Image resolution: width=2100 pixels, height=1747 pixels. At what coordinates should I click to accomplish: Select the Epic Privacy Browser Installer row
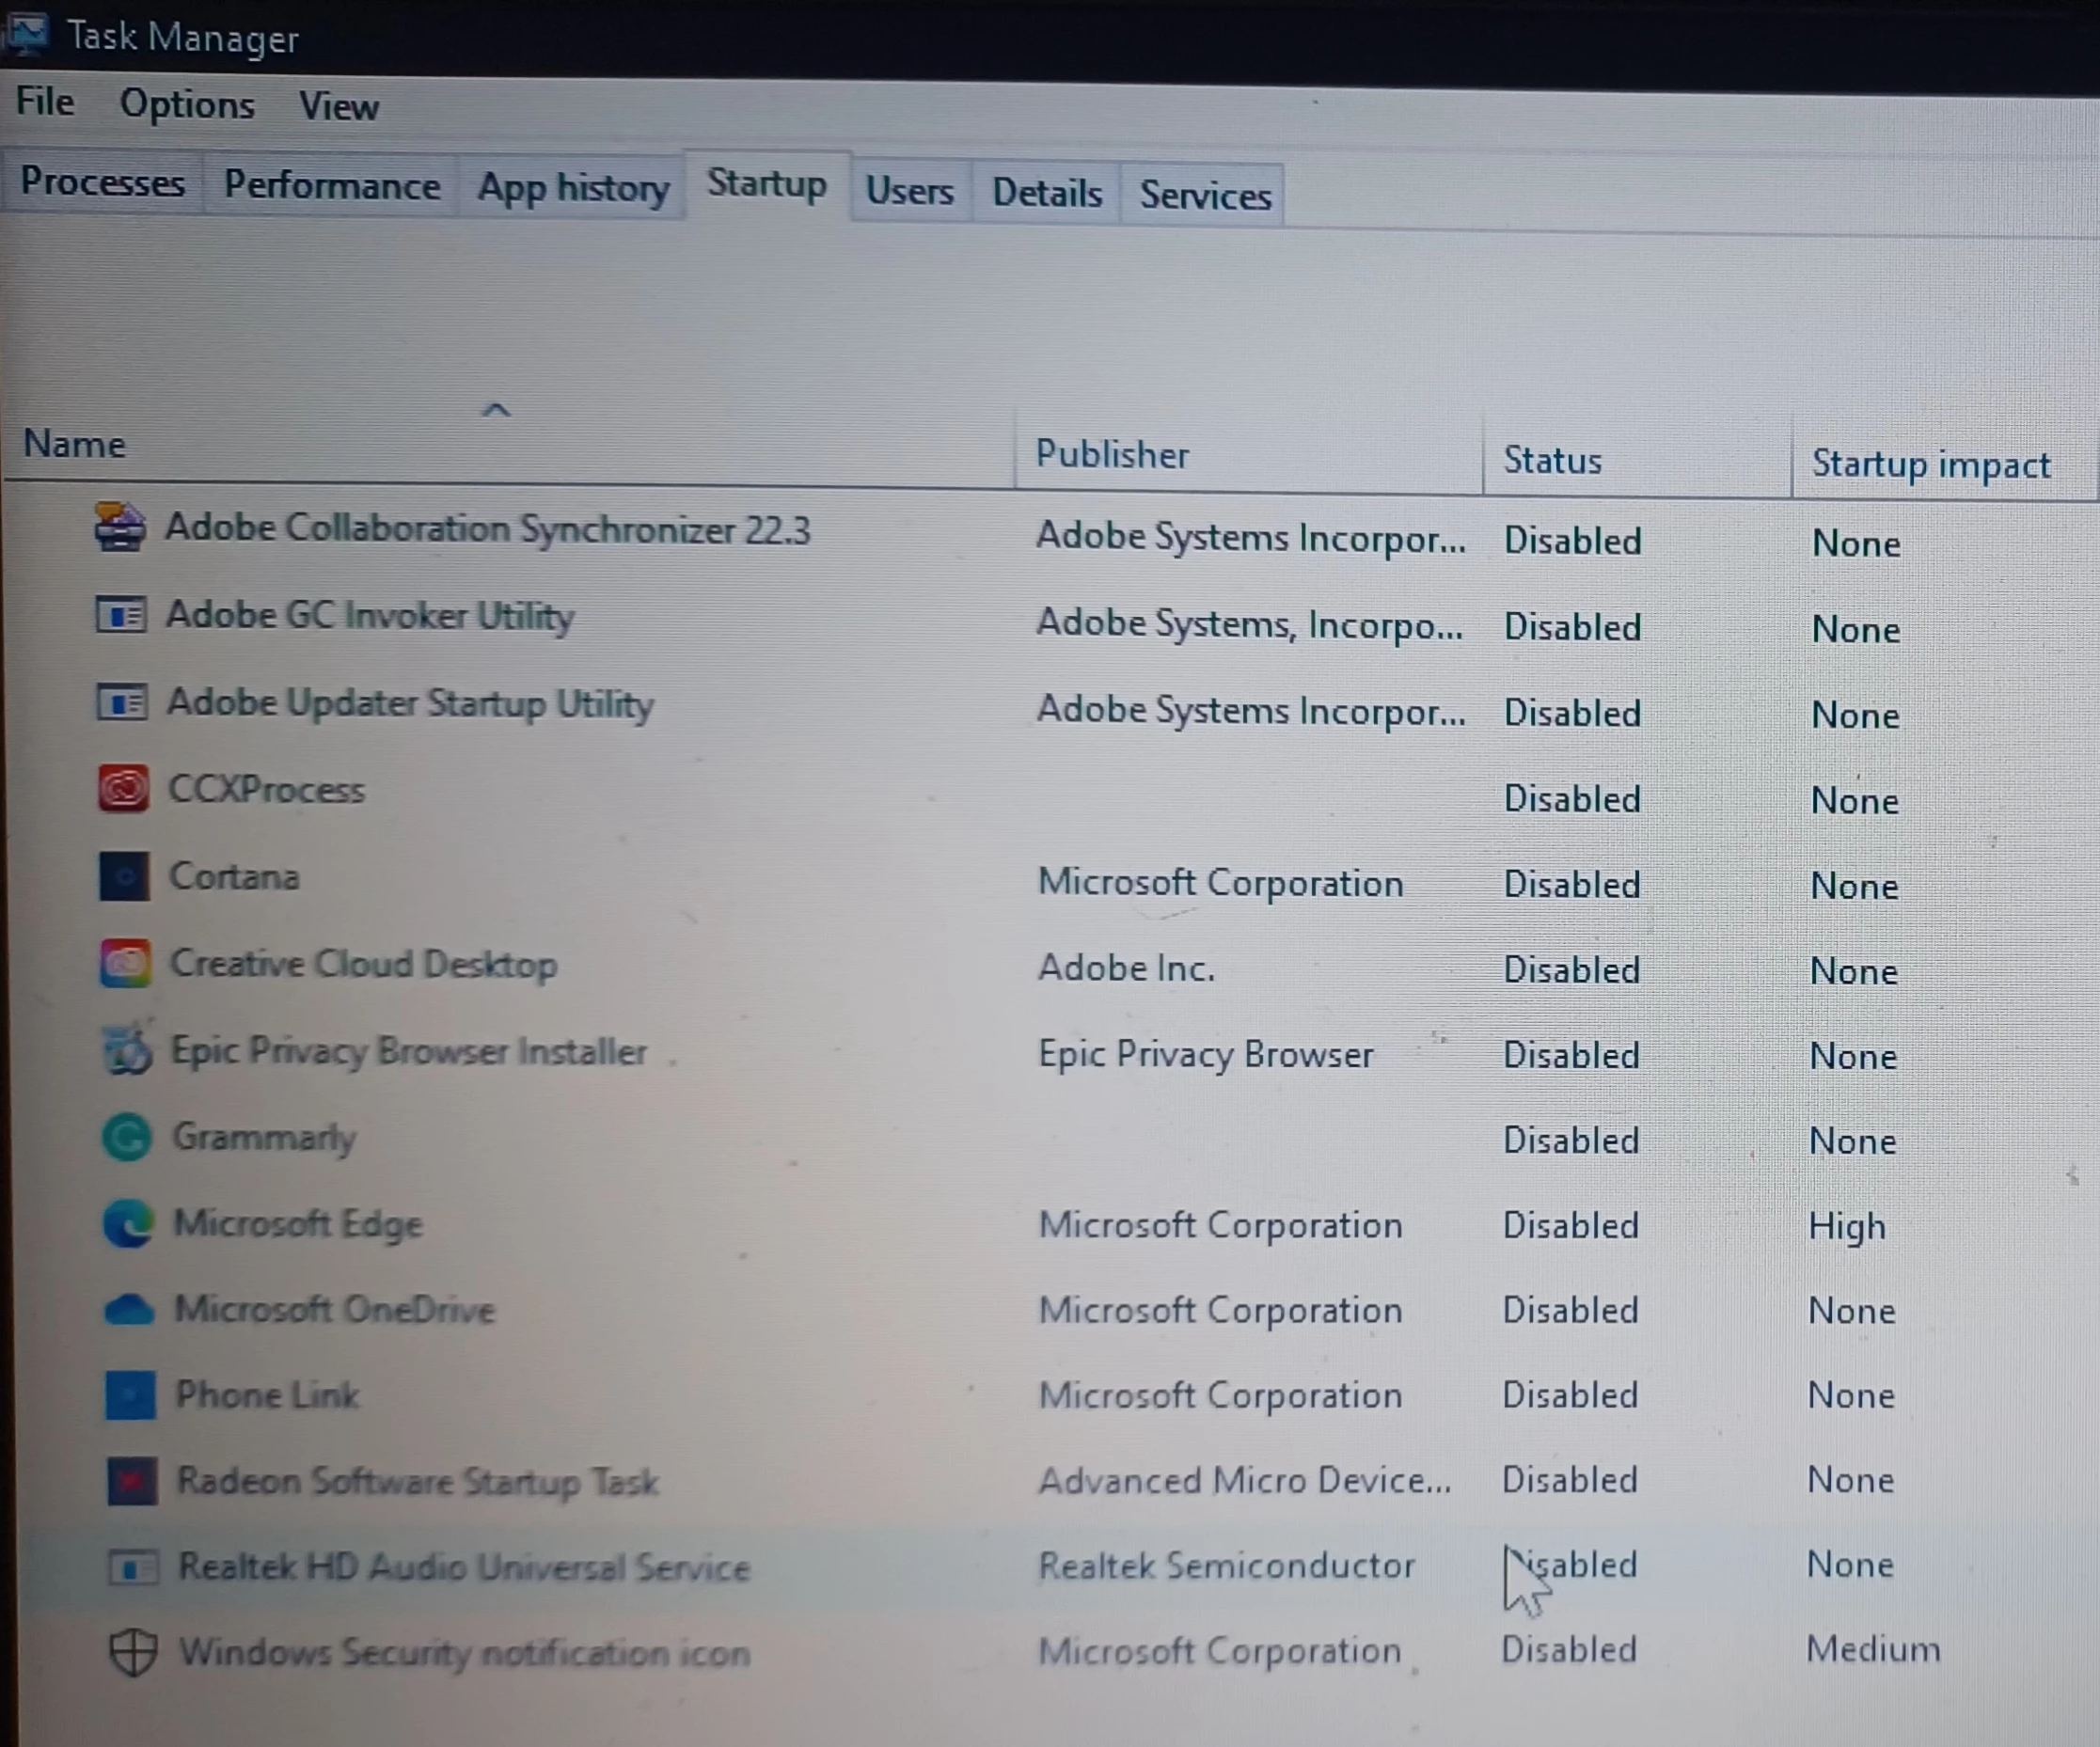408,1051
